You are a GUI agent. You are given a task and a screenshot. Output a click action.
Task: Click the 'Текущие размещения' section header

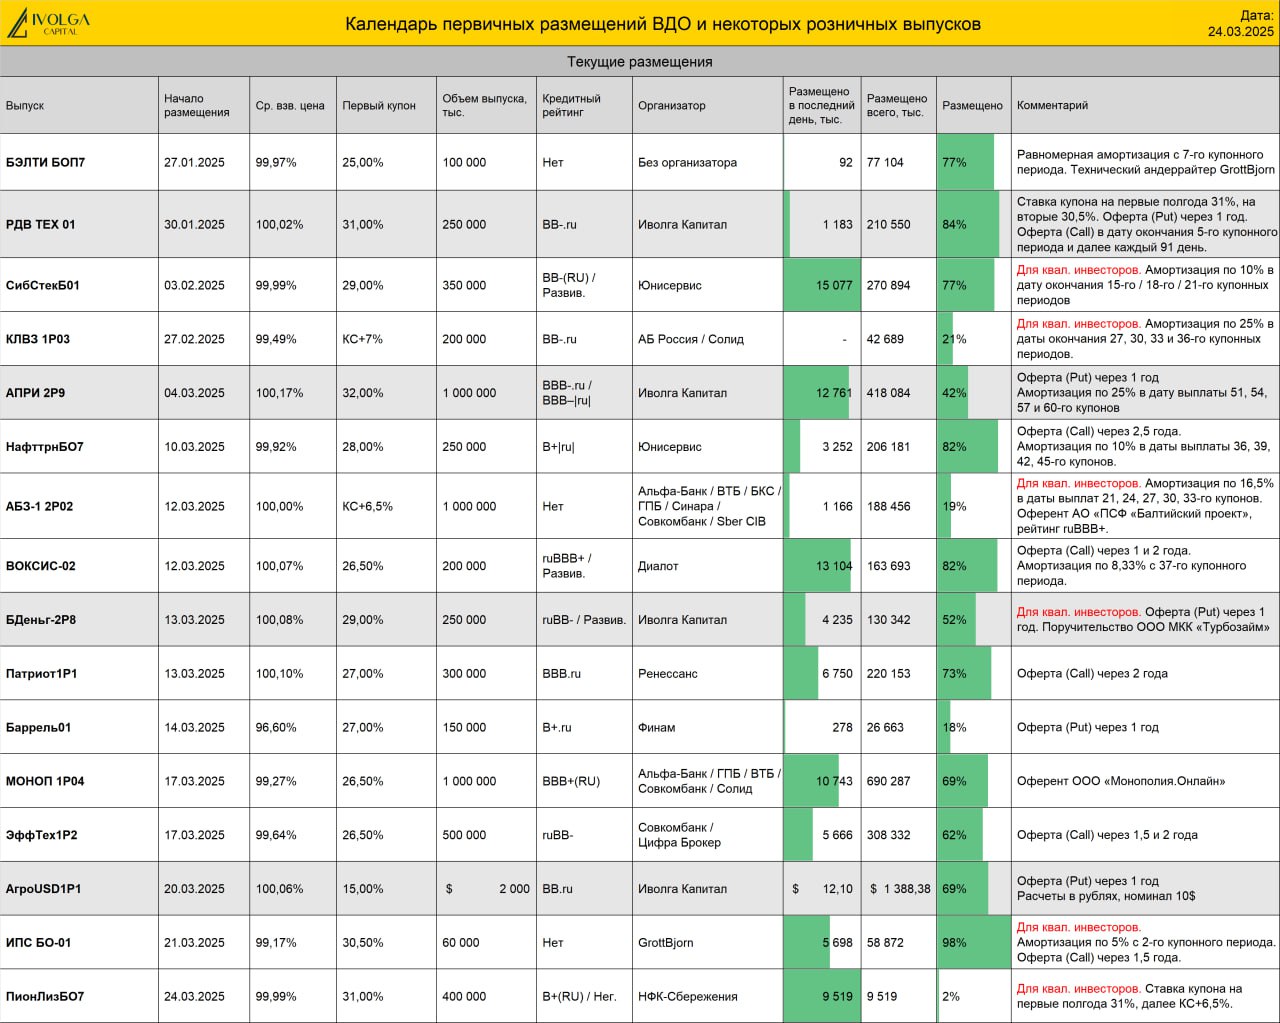[x=640, y=62]
